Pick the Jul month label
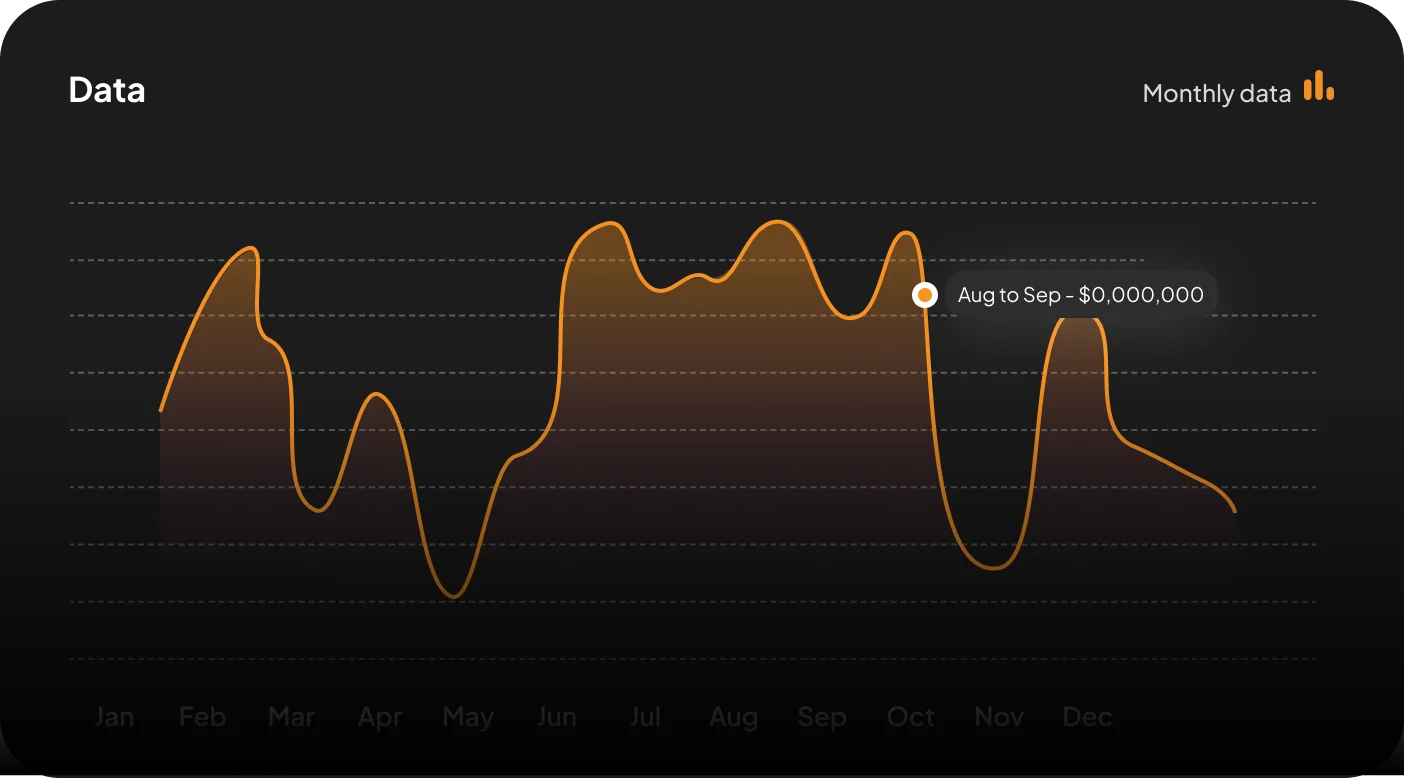Screen dimensions: 1404x778 [x=645, y=717]
